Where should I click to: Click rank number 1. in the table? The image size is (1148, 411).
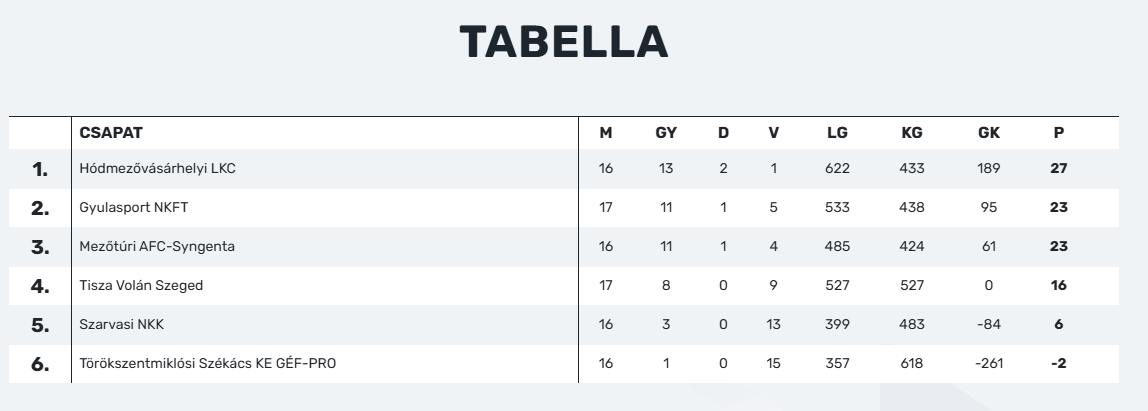click(x=40, y=169)
